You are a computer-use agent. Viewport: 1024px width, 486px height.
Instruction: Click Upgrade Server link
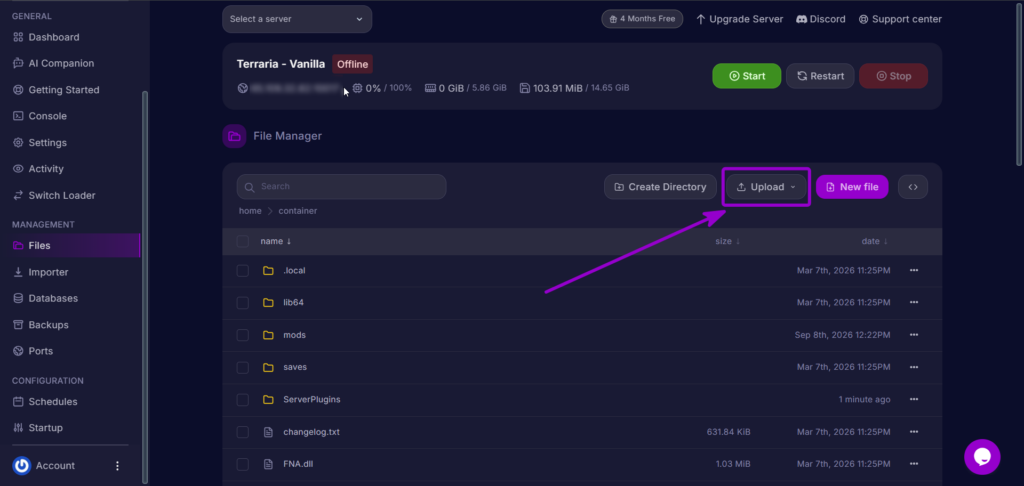click(x=739, y=19)
